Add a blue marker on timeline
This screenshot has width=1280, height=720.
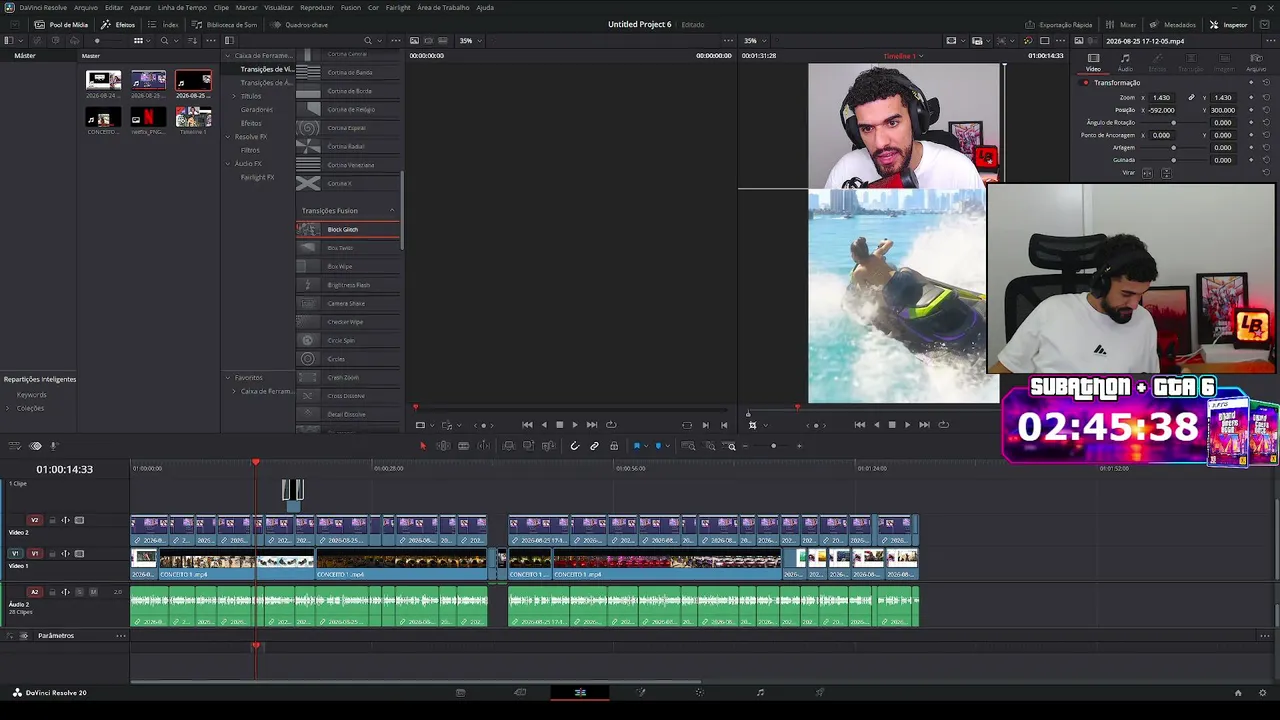coord(658,446)
